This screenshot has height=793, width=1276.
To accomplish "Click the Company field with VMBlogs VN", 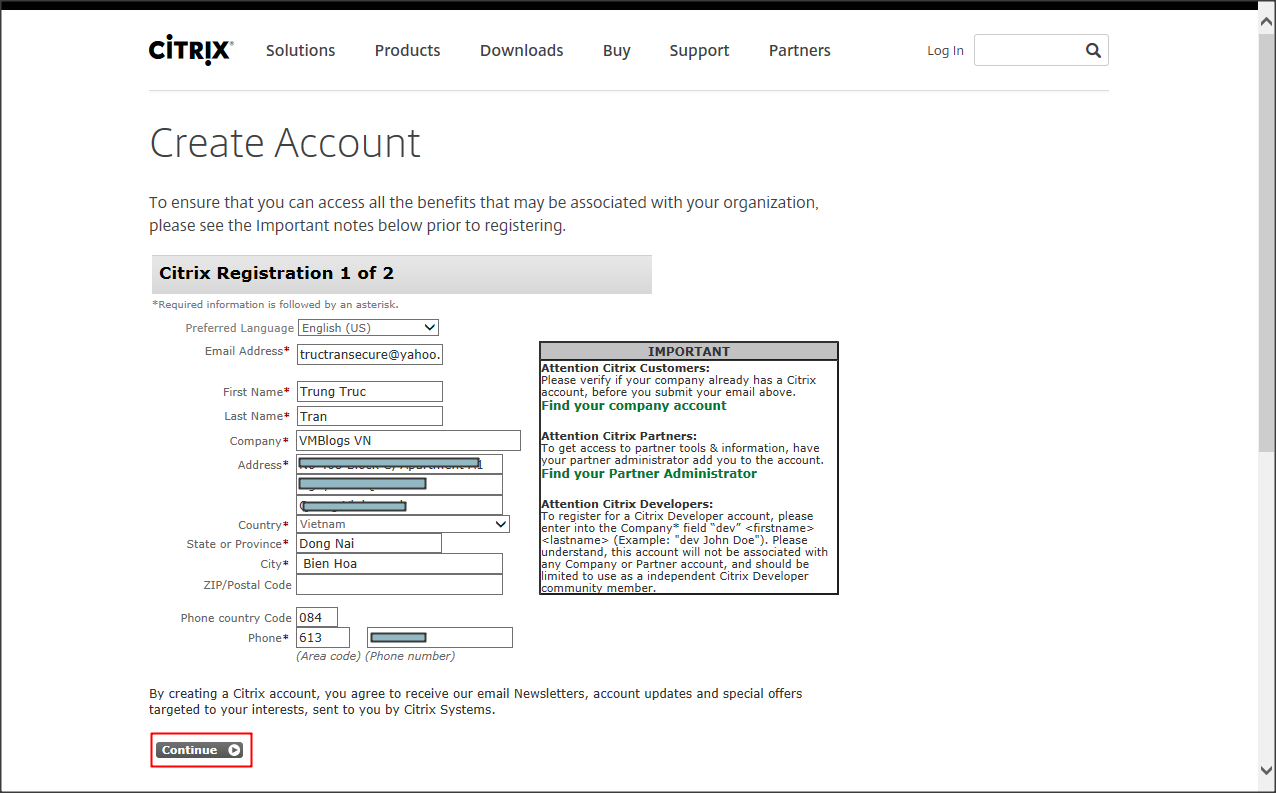I will 408,441.
